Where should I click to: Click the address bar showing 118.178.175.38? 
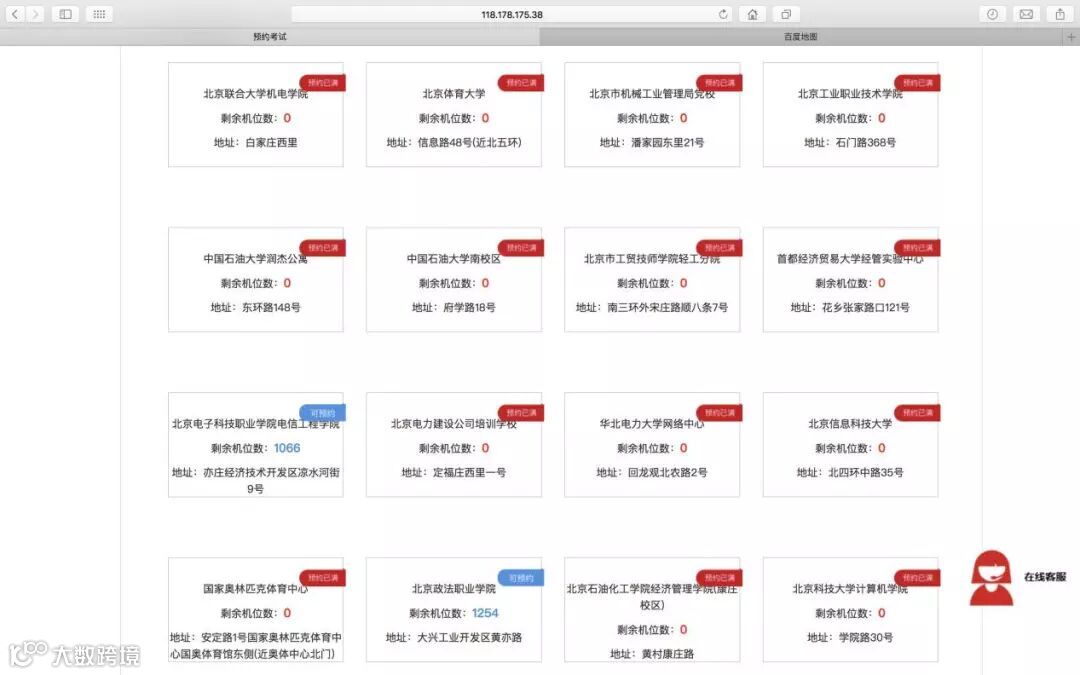pyautogui.click(x=512, y=14)
